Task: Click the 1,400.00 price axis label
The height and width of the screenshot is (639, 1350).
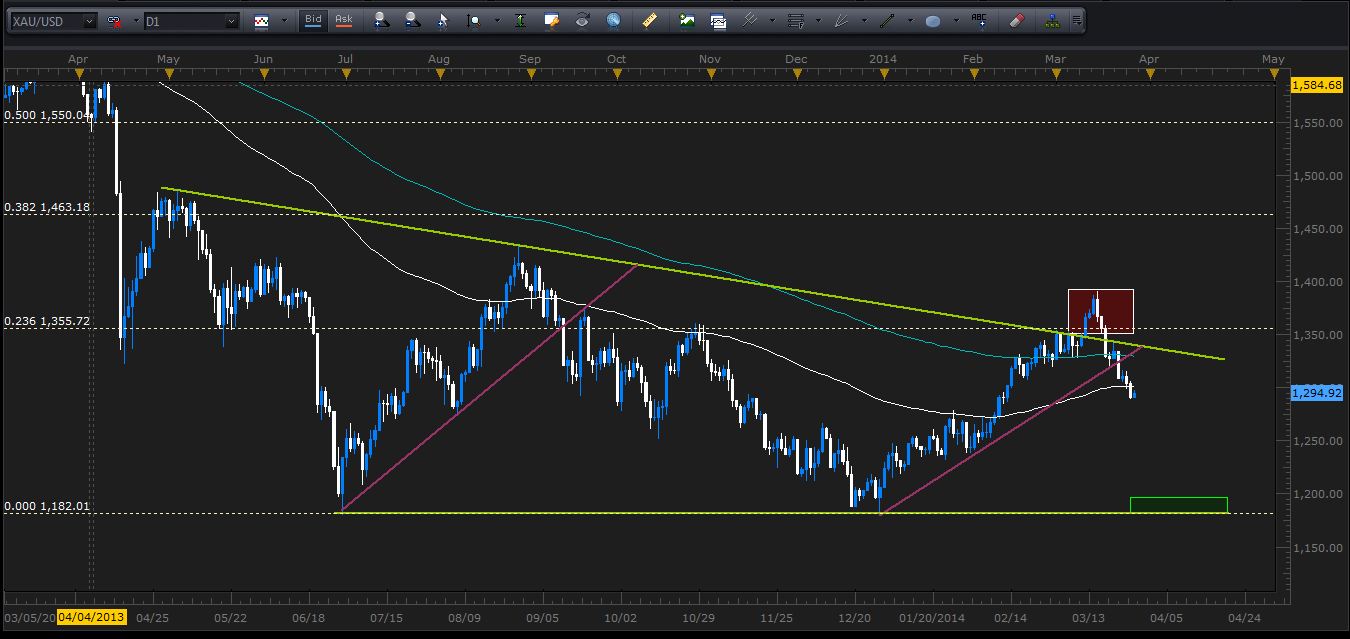Action: pyautogui.click(x=1316, y=282)
